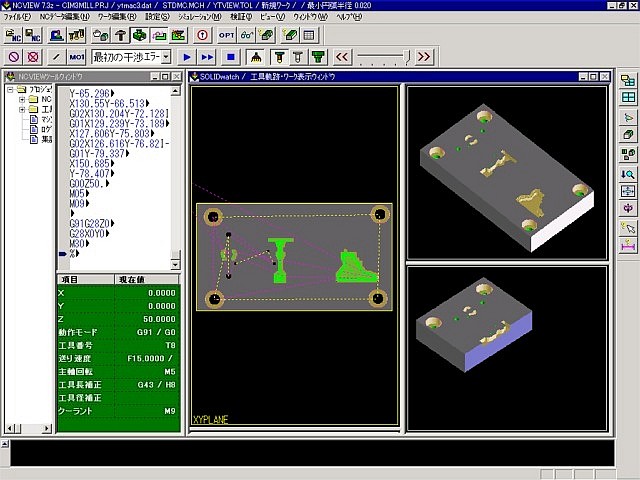
Task: Click the fast-forward simulation button
Action: pos(207,57)
